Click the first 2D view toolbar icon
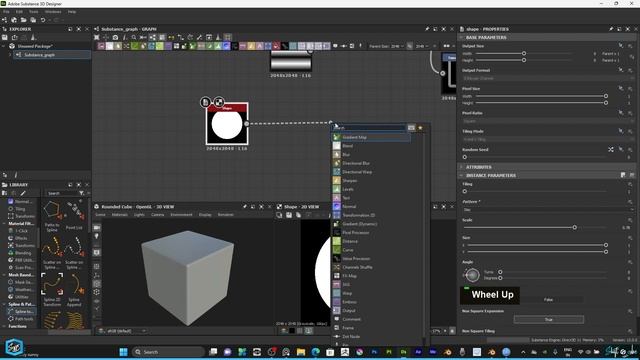Image resolution: width=640 pixels, height=360 pixels. 279,215
